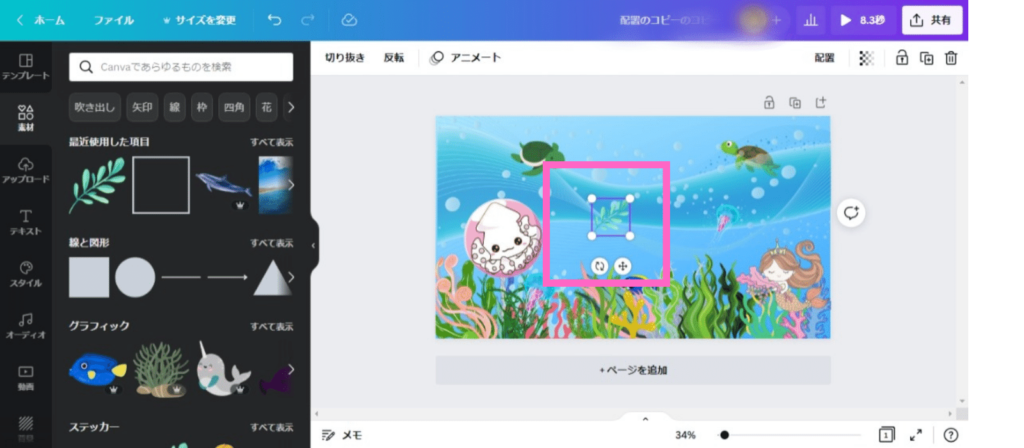Select the 矢印 category chip

pos(142,107)
